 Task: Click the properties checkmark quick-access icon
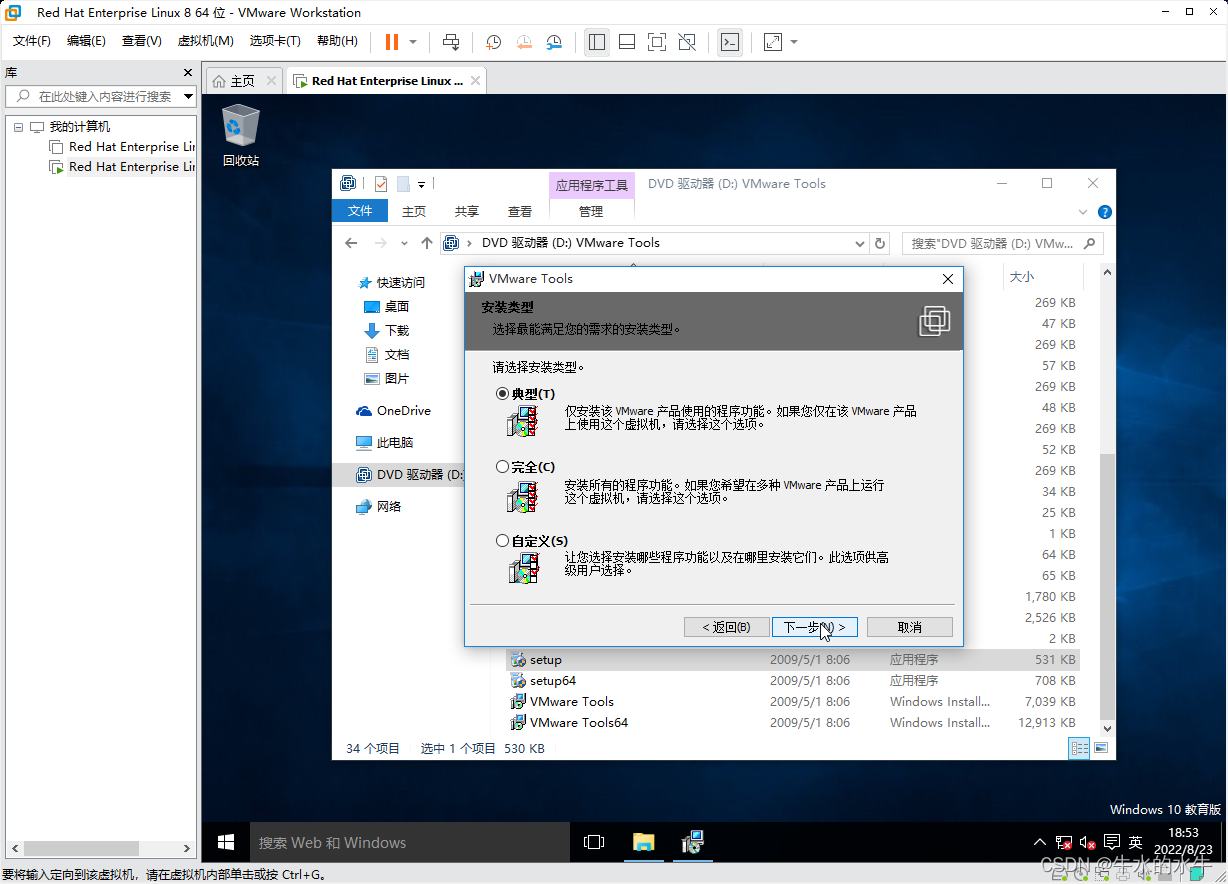381,184
